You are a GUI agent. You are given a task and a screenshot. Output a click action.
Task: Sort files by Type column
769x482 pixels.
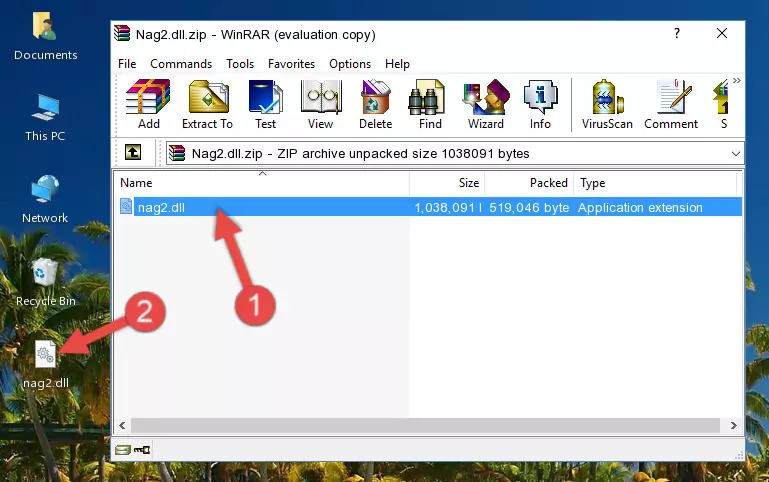click(655, 183)
